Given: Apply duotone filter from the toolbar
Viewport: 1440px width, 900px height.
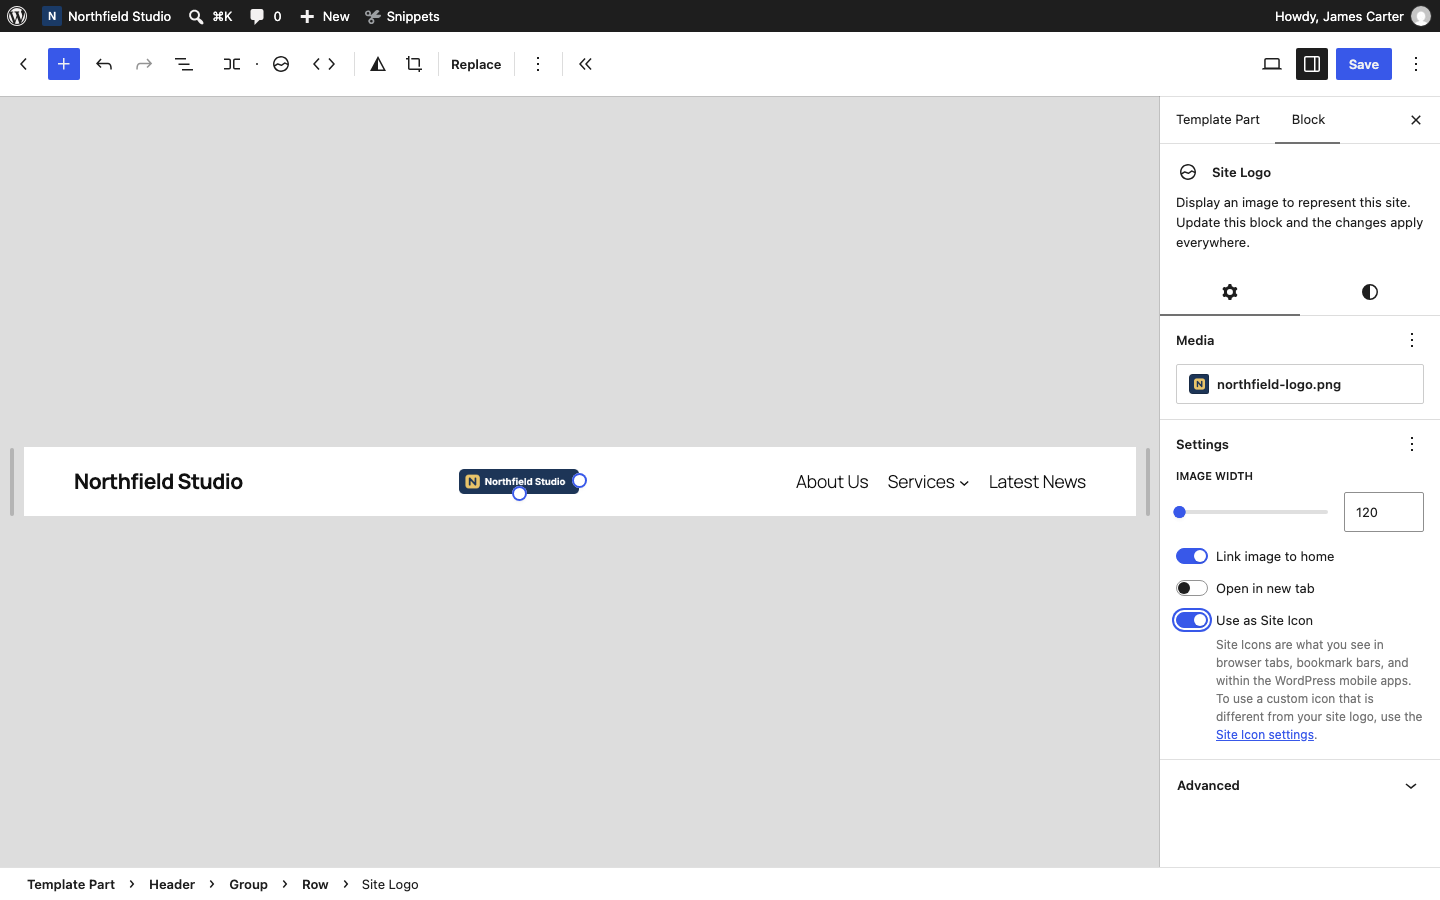Looking at the screenshot, I should coord(378,64).
